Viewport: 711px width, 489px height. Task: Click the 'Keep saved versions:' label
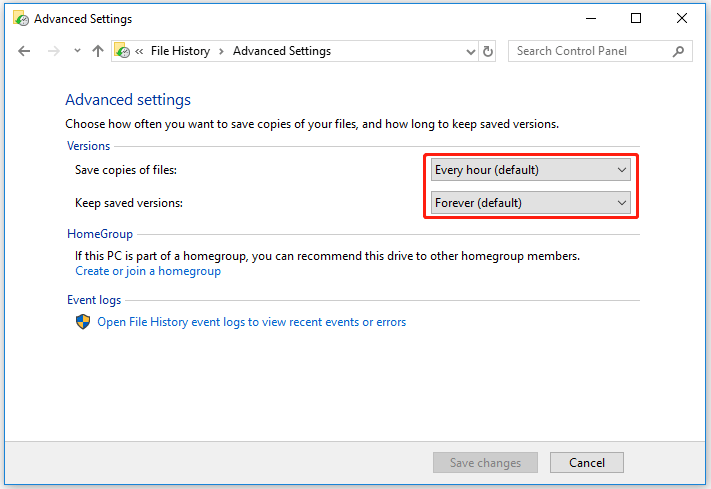pyautogui.click(x=129, y=203)
